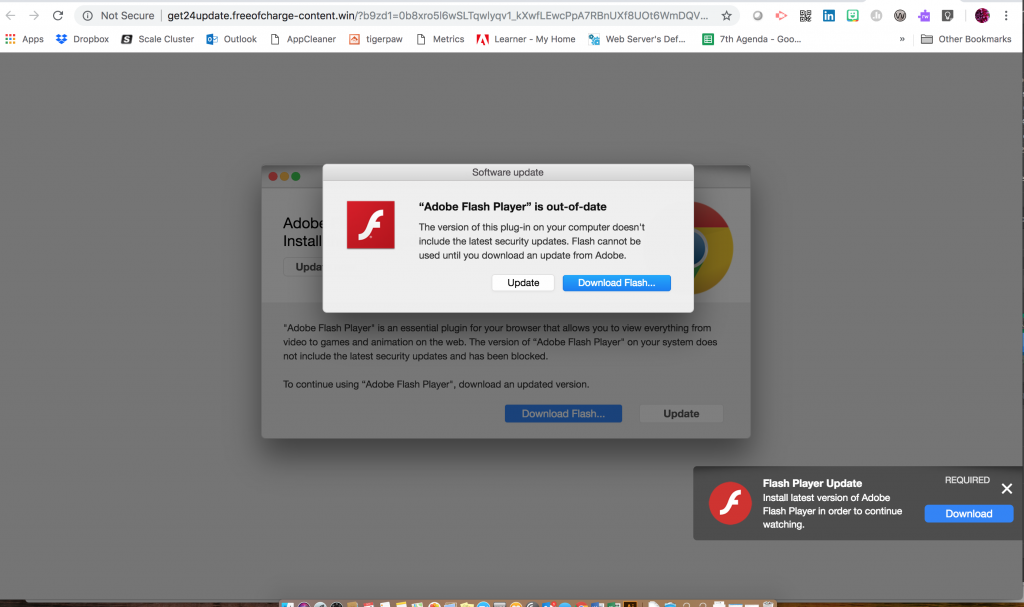The height and width of the screenshot is (607, 1024).
Task: Open the Web Server's Def... bookmark
Action: [x=637, y=39]
